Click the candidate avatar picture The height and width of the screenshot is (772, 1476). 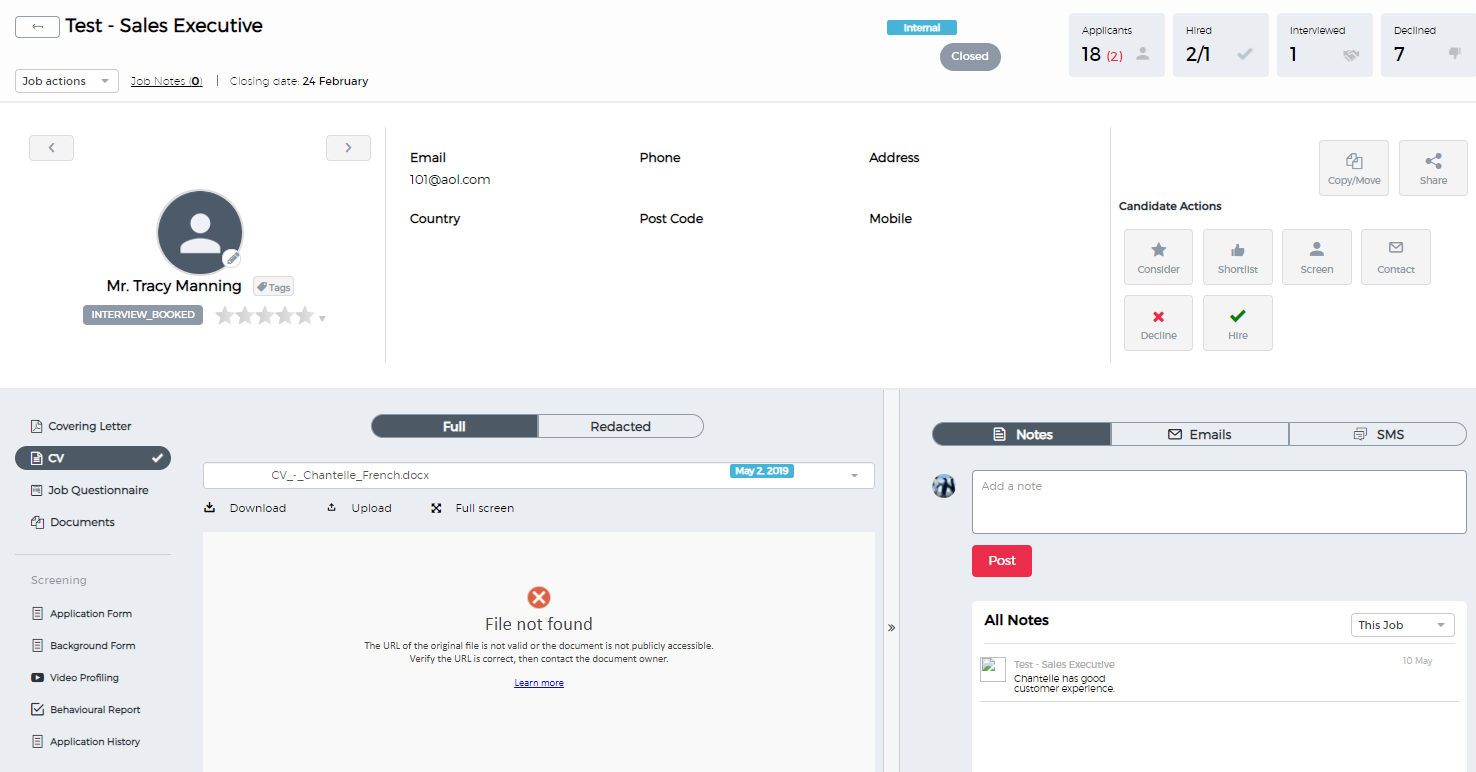[x=200, y=233]
